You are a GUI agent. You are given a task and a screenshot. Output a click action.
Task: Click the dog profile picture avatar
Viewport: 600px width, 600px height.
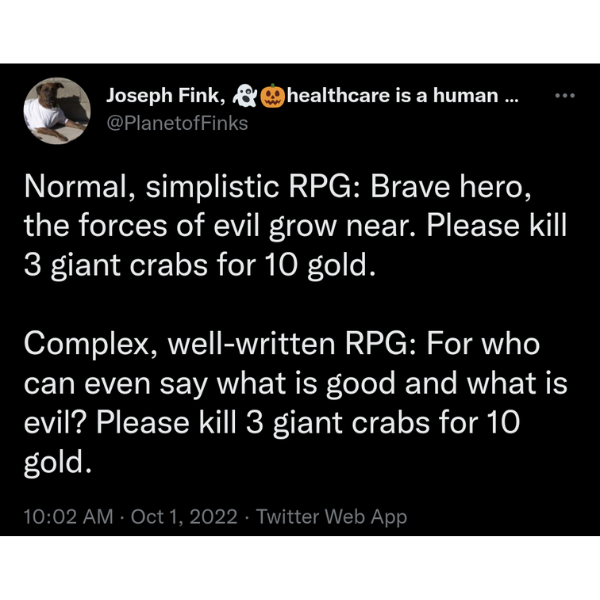(57, 111)
